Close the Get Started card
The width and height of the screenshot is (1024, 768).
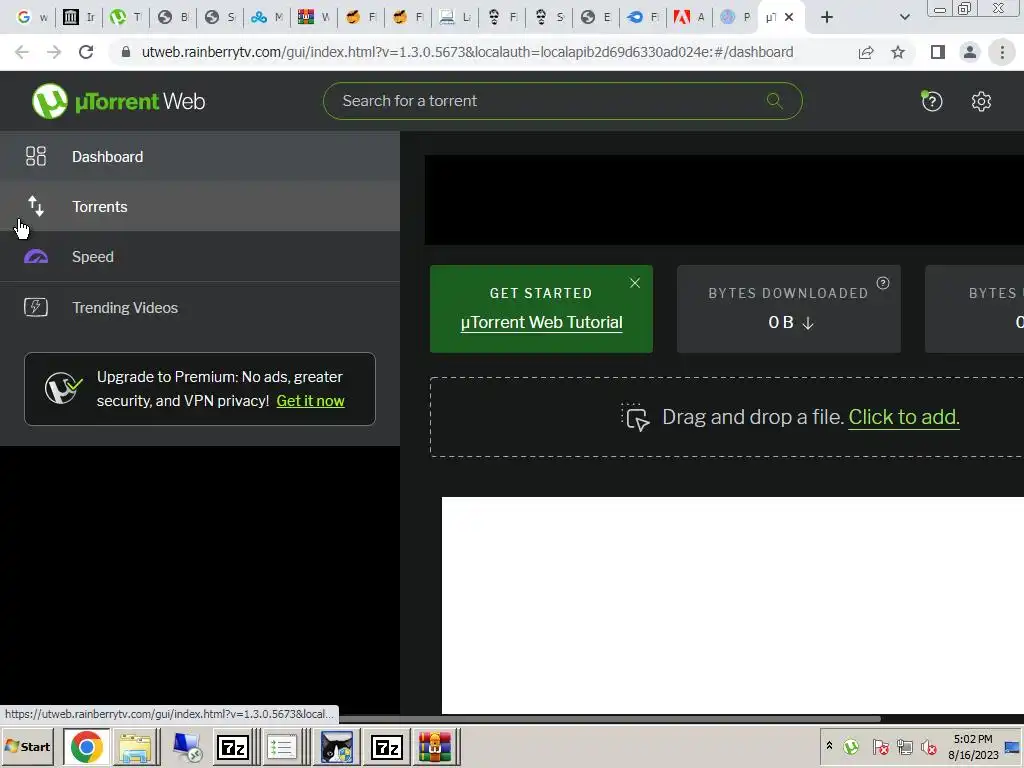click(635, 283)
